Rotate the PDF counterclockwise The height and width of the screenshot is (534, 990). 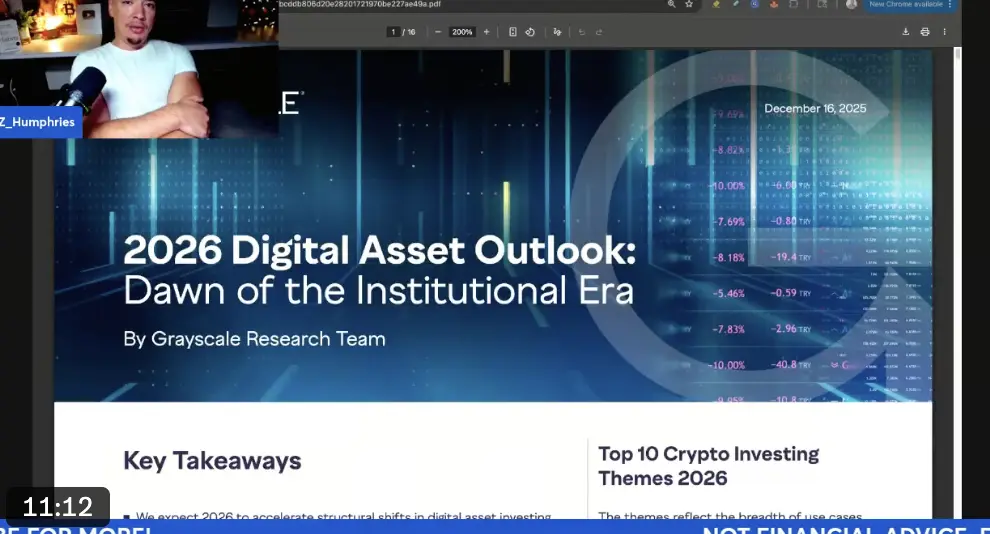pyautogui.click(x=530, y=32)
